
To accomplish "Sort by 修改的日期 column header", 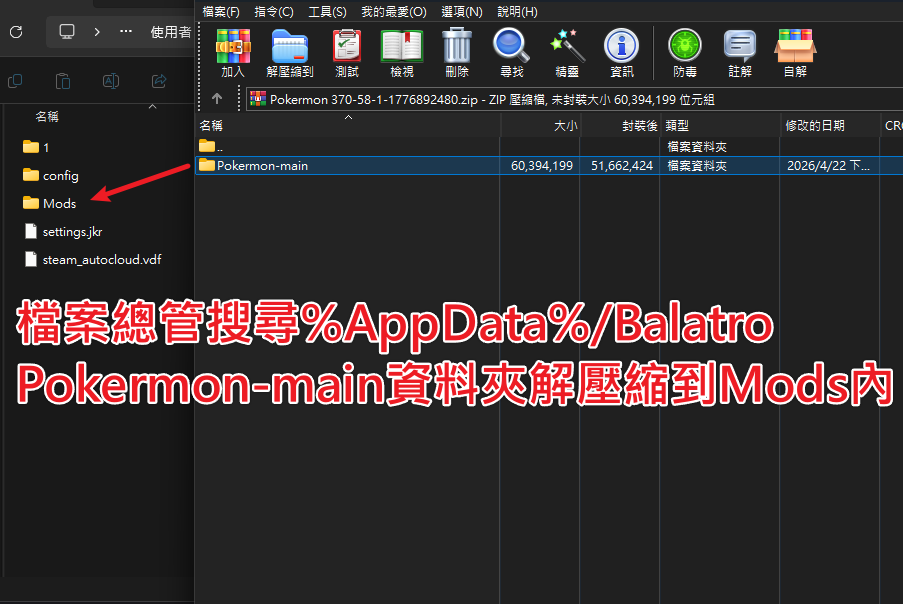I will tap(829, 126).
